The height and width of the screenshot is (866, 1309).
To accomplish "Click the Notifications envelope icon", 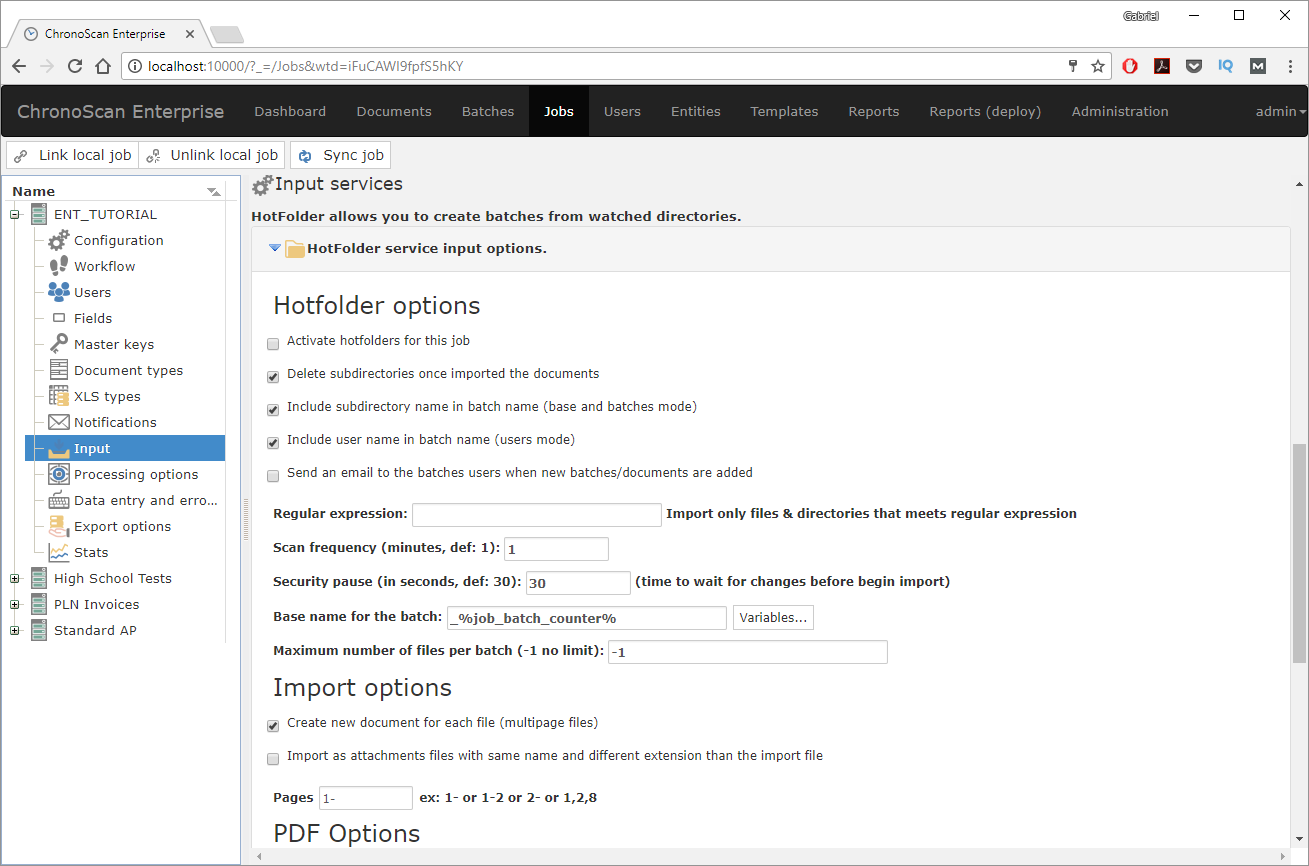I will [x=59, y=422].
